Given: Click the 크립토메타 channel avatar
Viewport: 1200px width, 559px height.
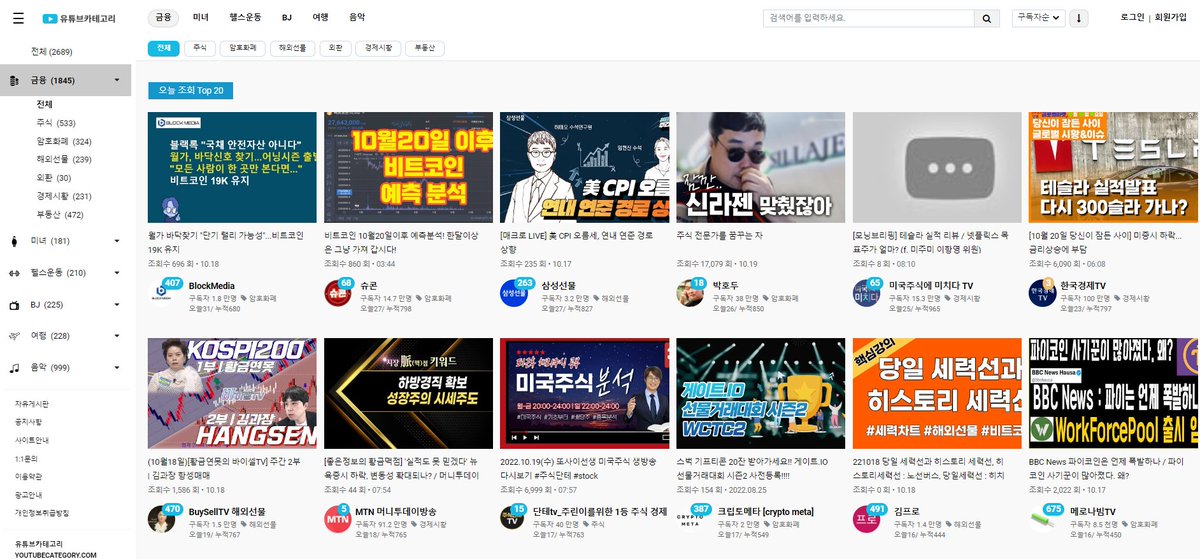Looking at the screenshot, I should tap(690, 517).
